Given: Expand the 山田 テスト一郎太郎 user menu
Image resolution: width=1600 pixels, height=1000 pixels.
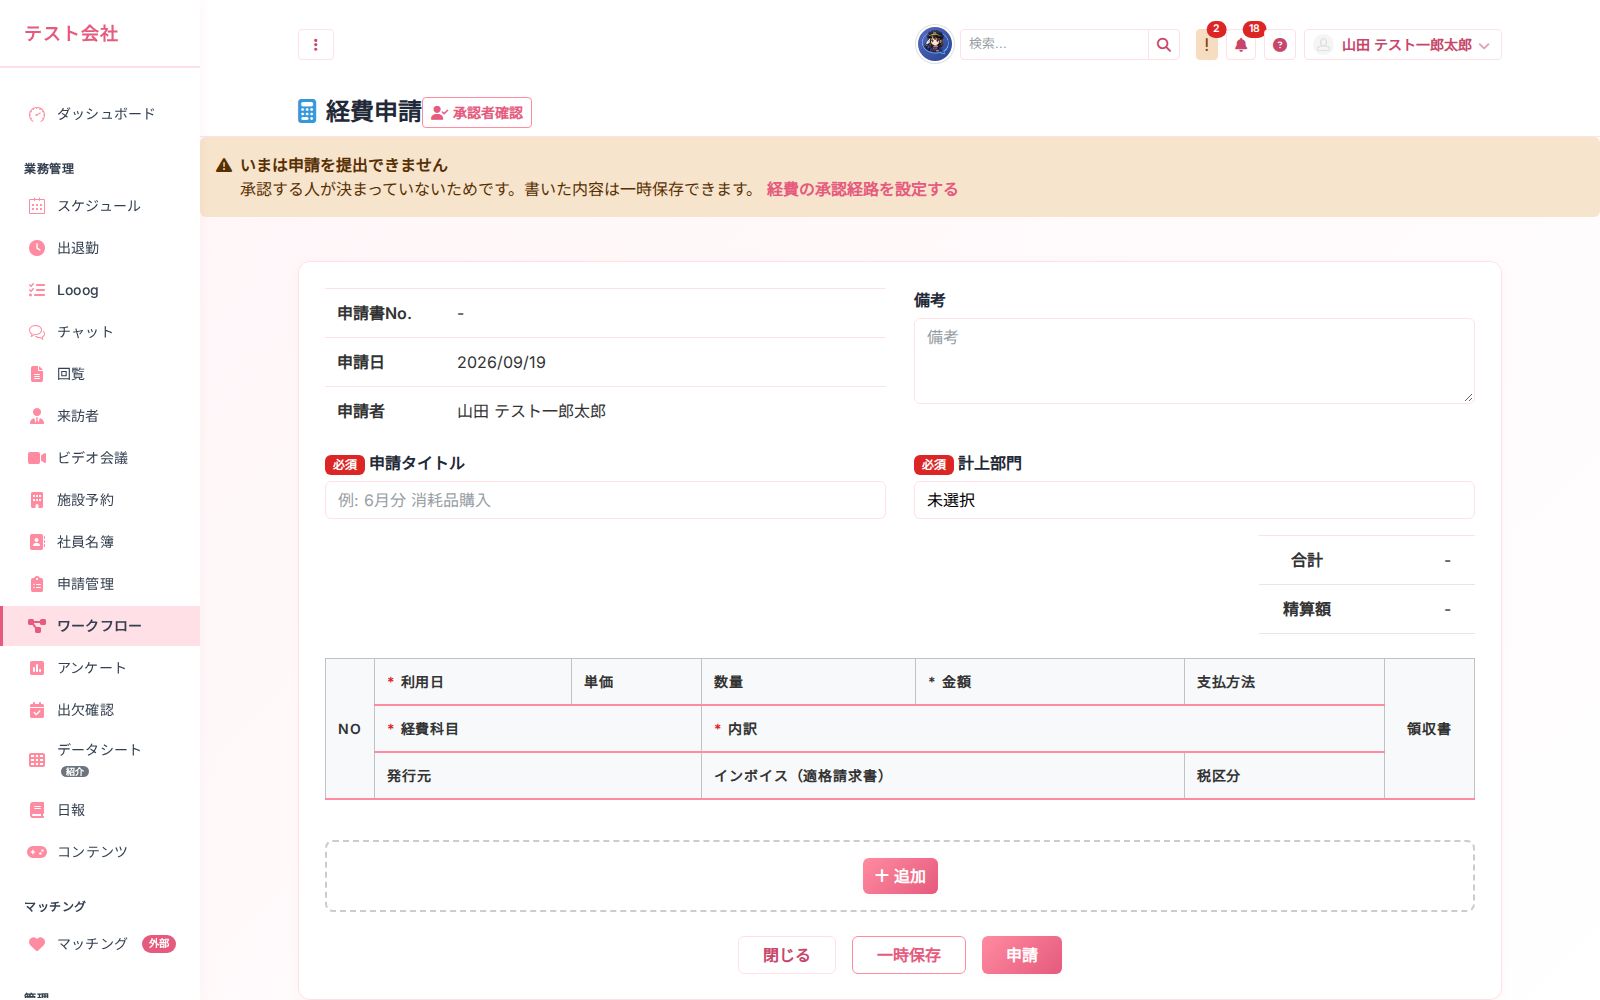Looking at the screenshot, I should point(1403,45).
